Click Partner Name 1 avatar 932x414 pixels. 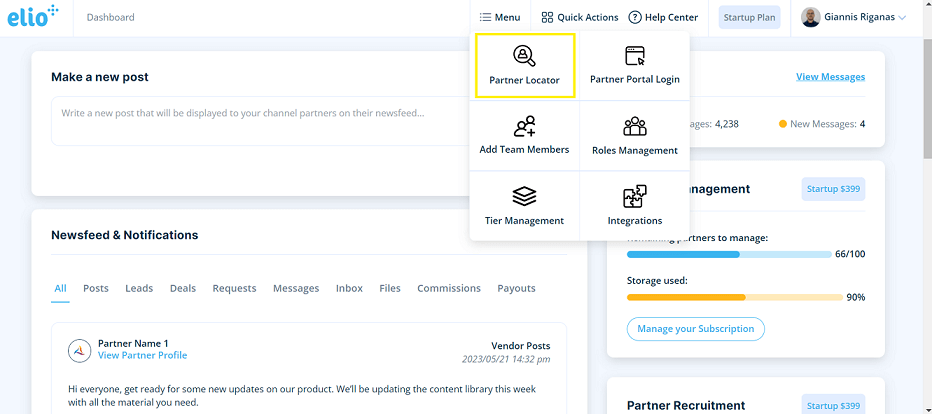pyautogui.click(x=80, y=350)
